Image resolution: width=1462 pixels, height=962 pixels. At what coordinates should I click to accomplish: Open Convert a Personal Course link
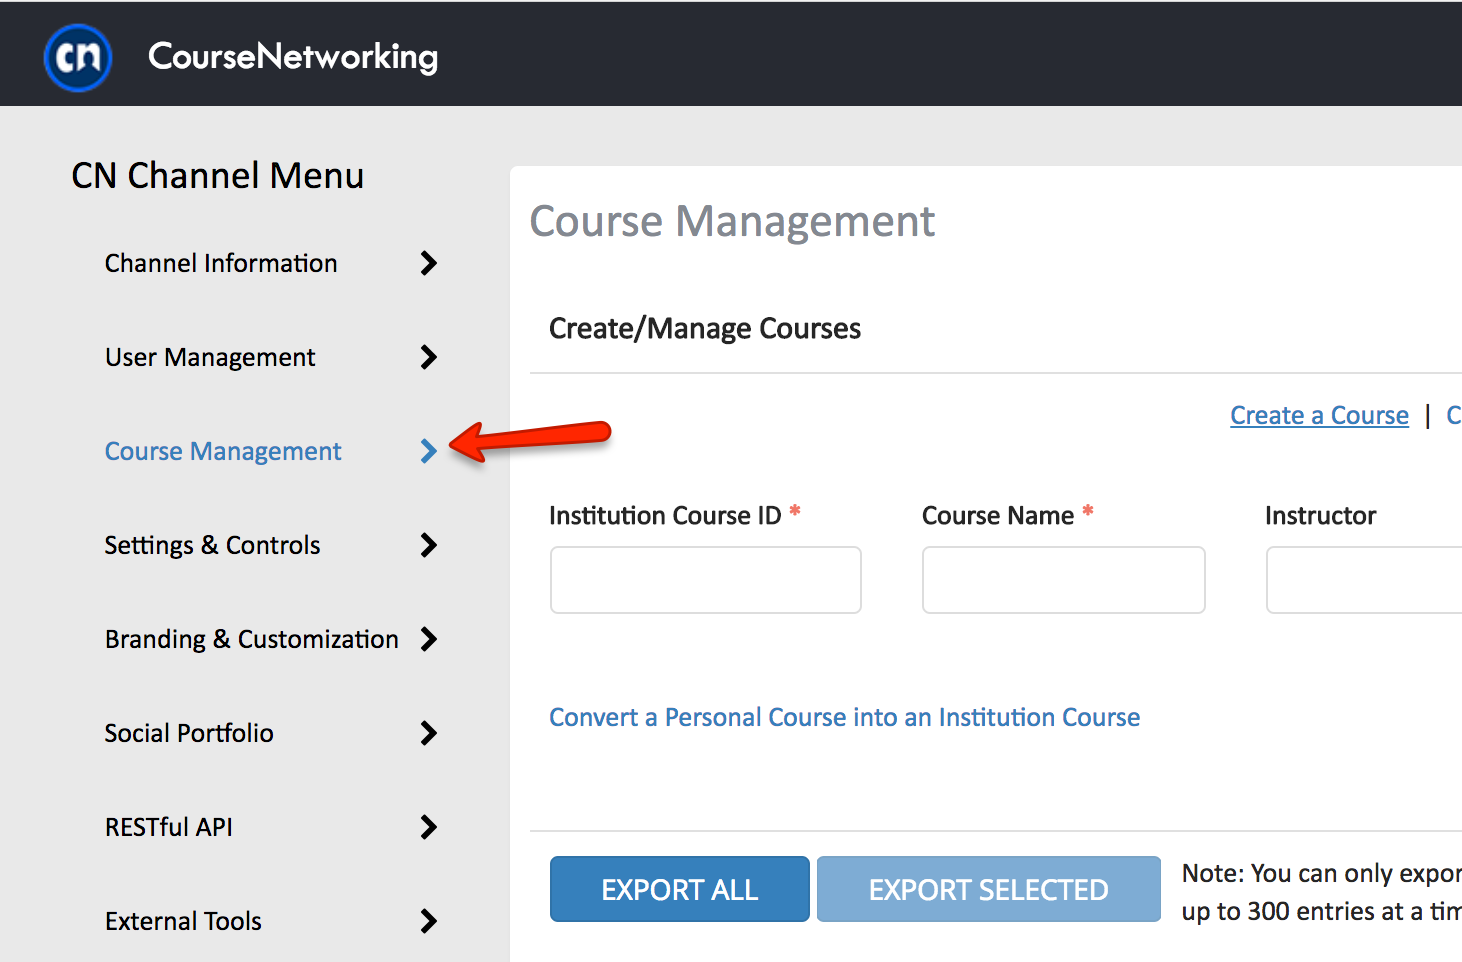[845, 717]
